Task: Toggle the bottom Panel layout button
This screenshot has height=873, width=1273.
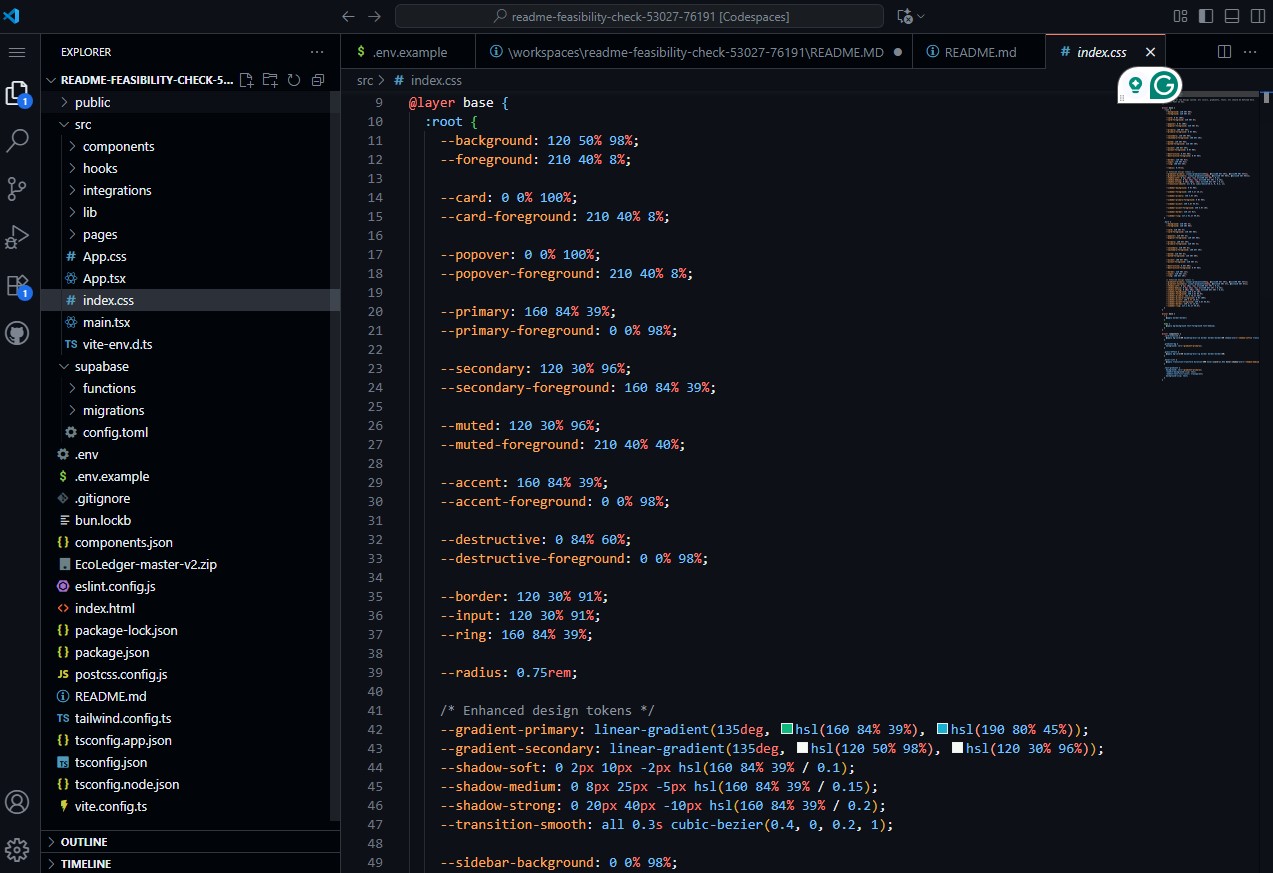Action: click(1231, 16)
